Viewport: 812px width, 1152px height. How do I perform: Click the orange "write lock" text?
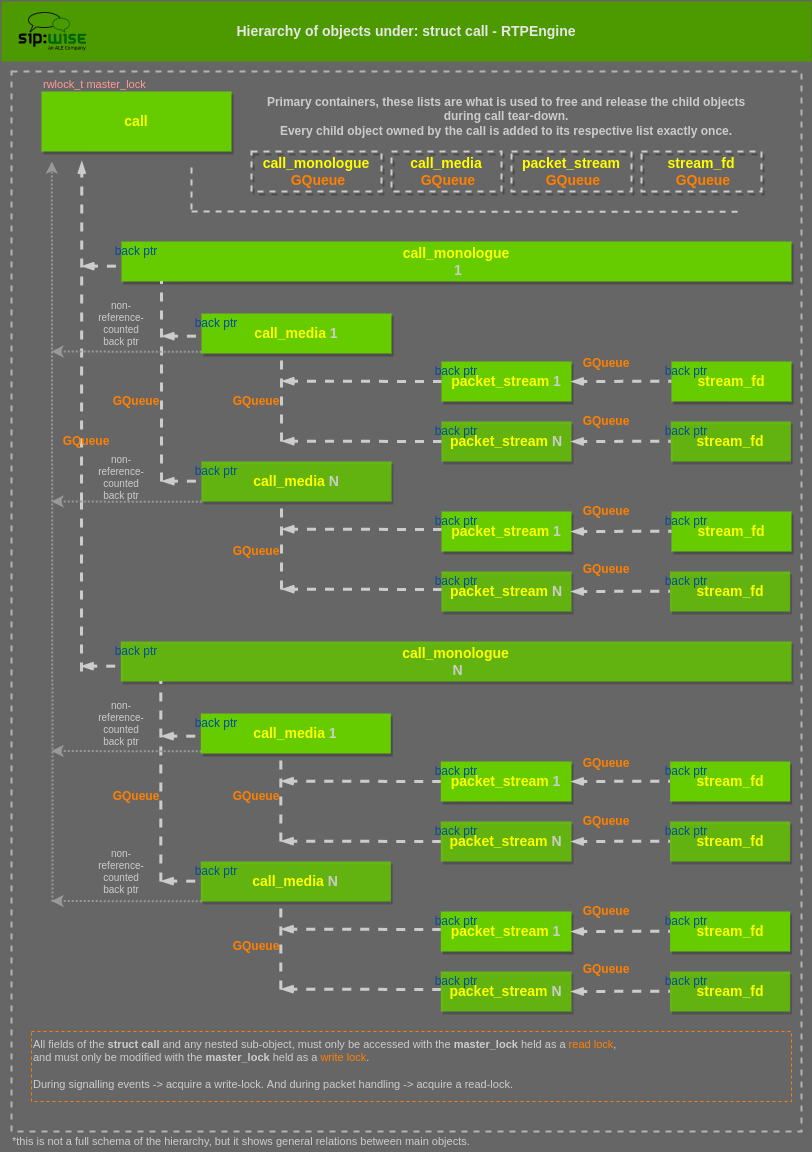click(343, 1057)
